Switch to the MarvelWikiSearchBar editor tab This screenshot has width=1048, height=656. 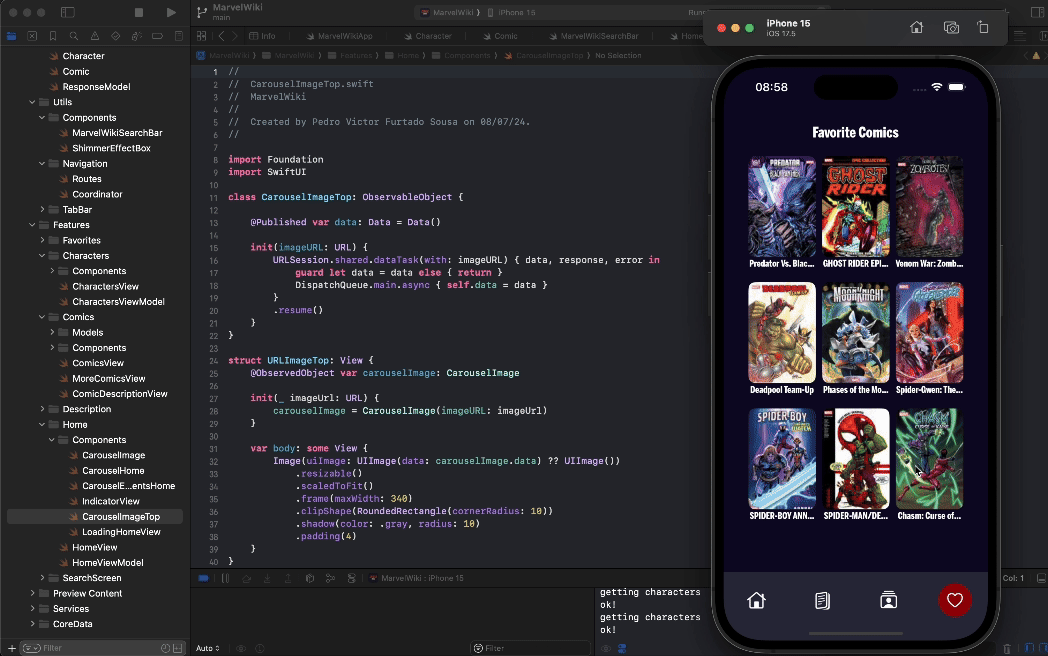click(594, 36)
